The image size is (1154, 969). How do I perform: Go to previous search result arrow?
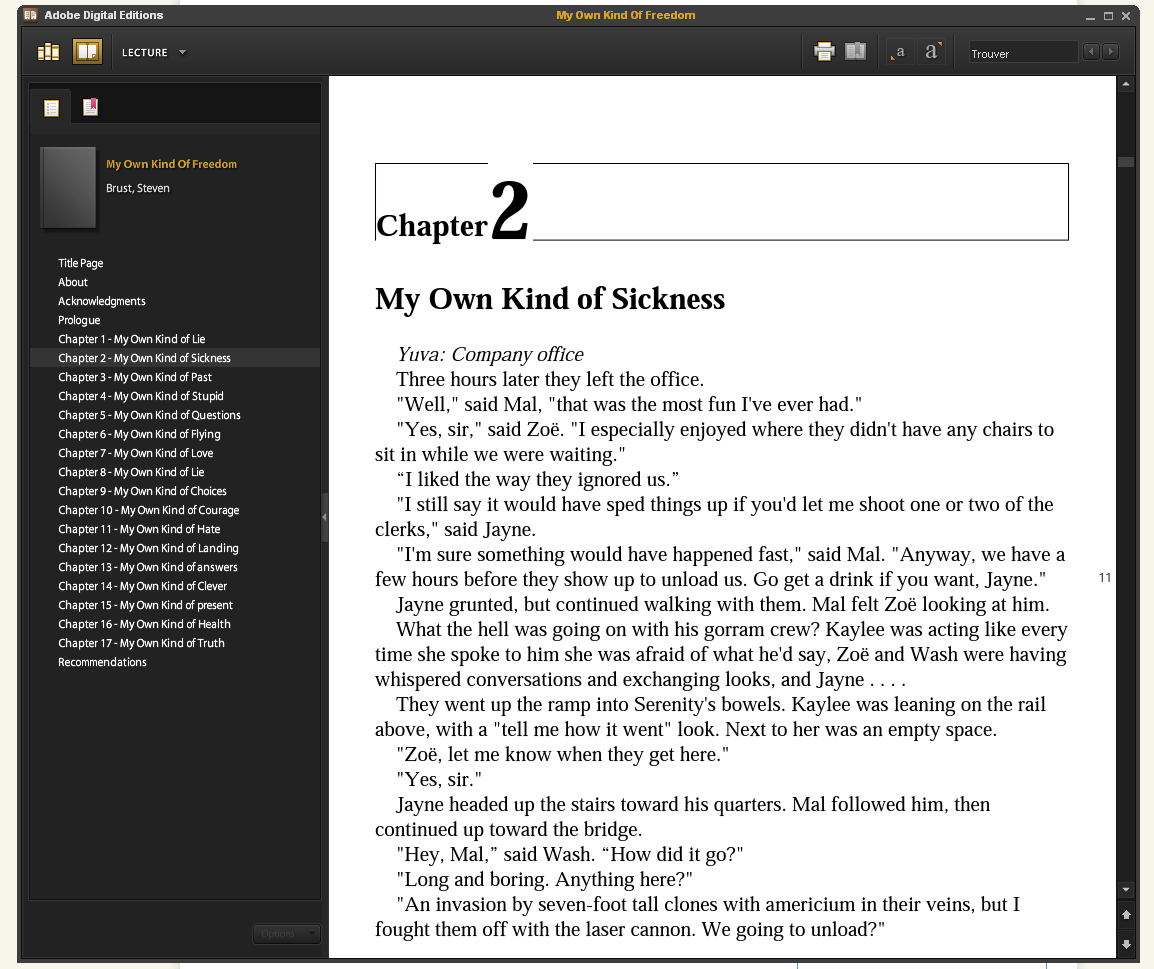[x=1092, y=52]
